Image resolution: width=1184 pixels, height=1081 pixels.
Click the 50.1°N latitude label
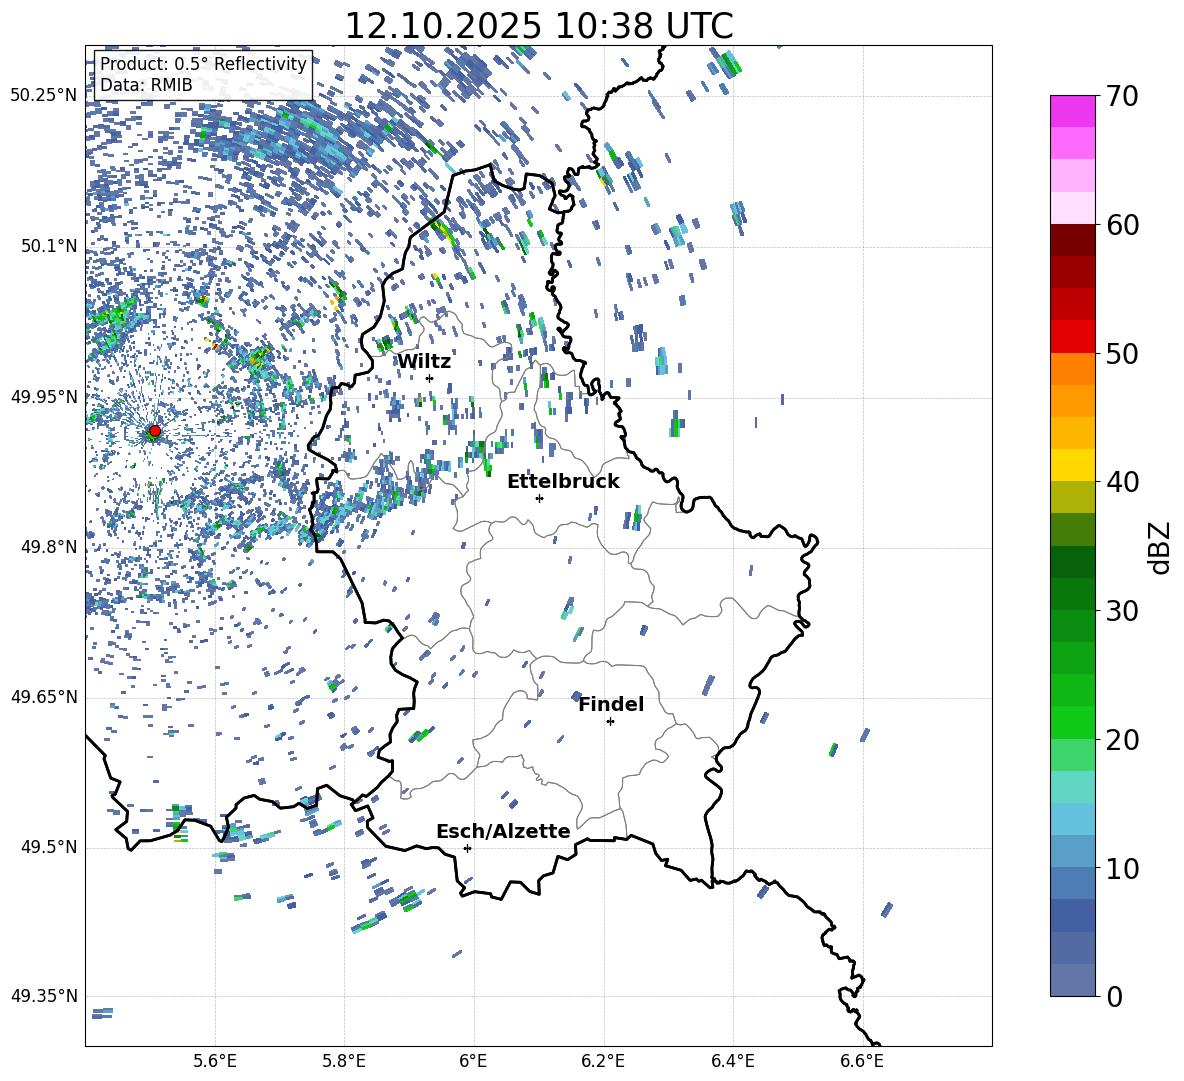49,246
